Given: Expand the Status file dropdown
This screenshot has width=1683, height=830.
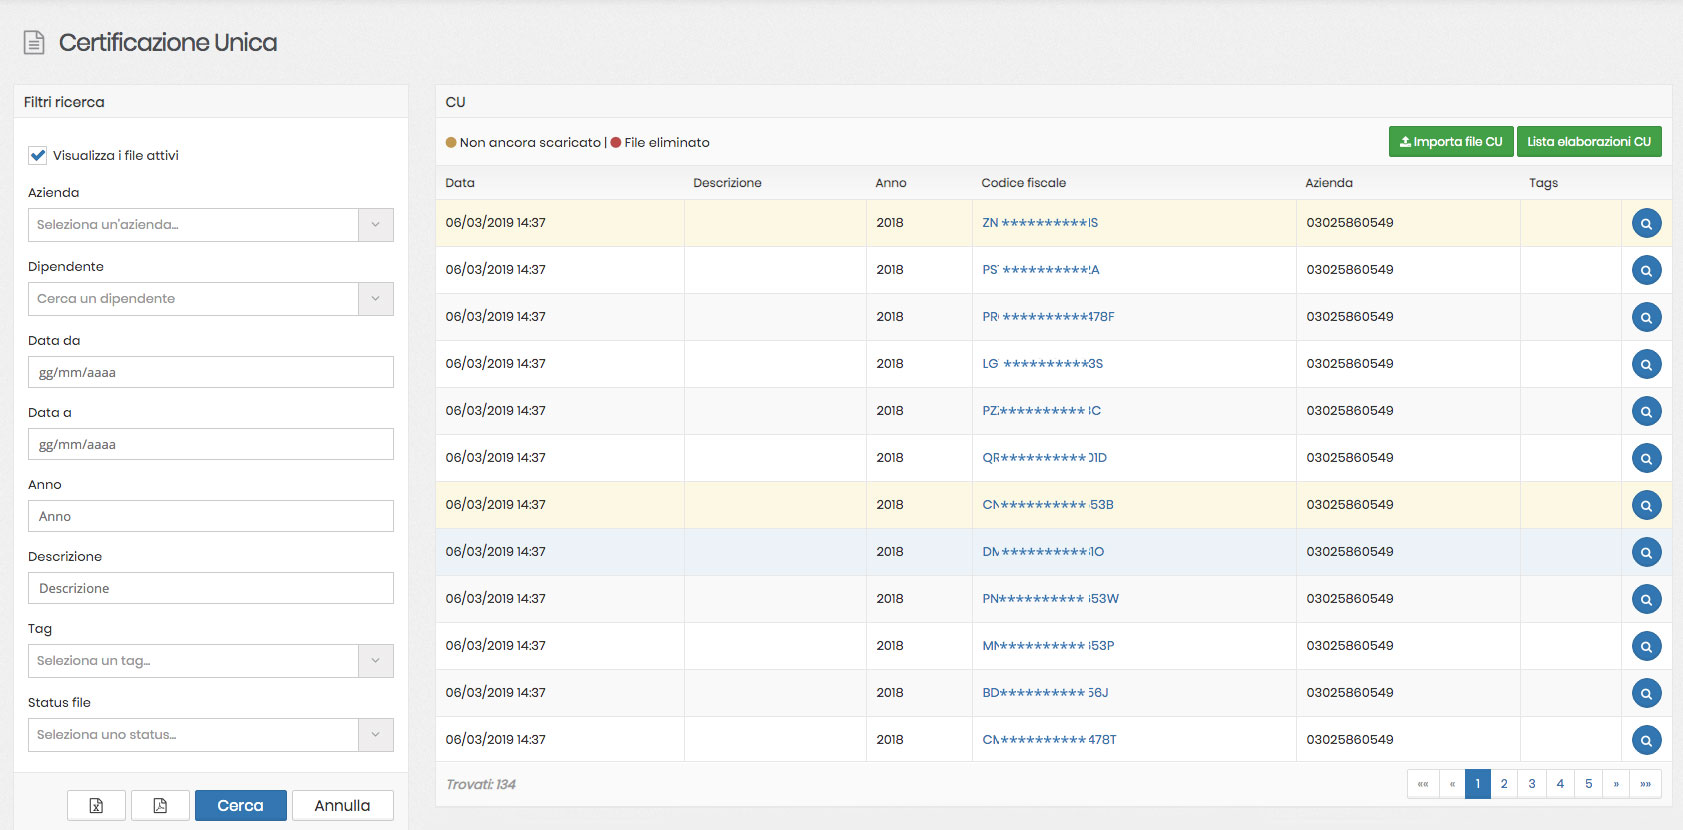Looking at the screenshot, I should (375, 735).
